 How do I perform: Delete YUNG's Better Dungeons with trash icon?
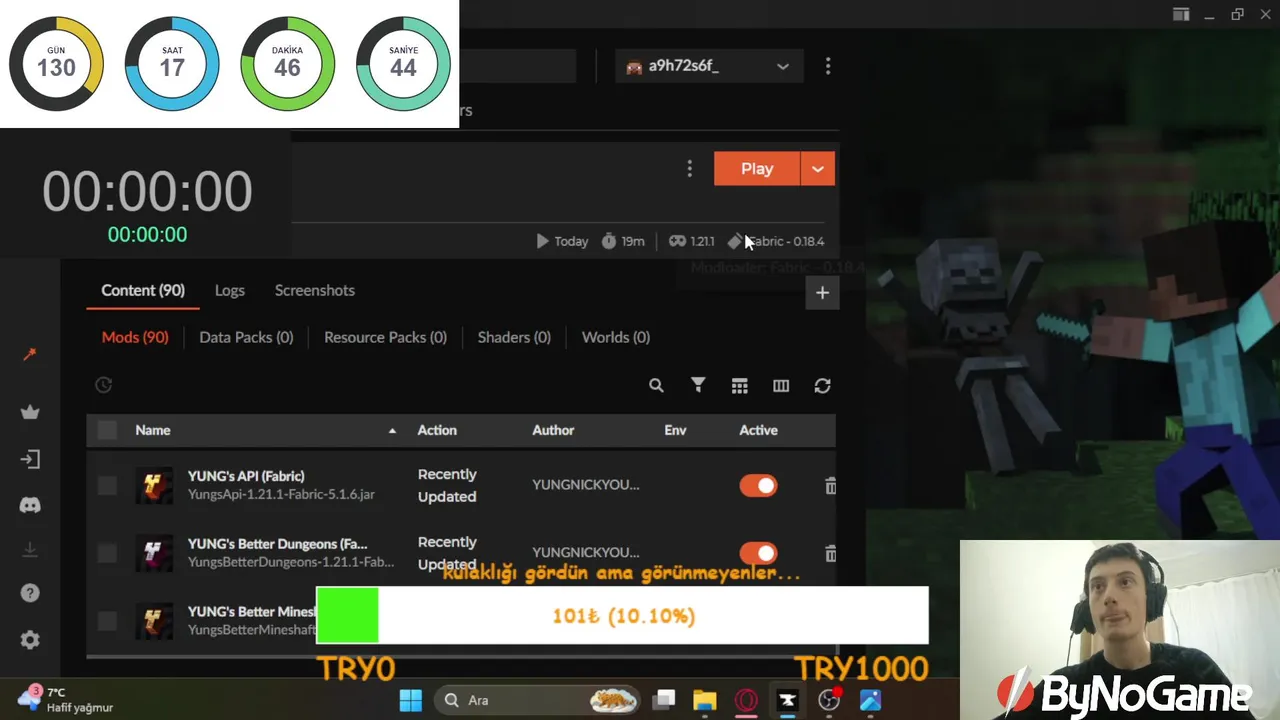click(x=830, y=553)
